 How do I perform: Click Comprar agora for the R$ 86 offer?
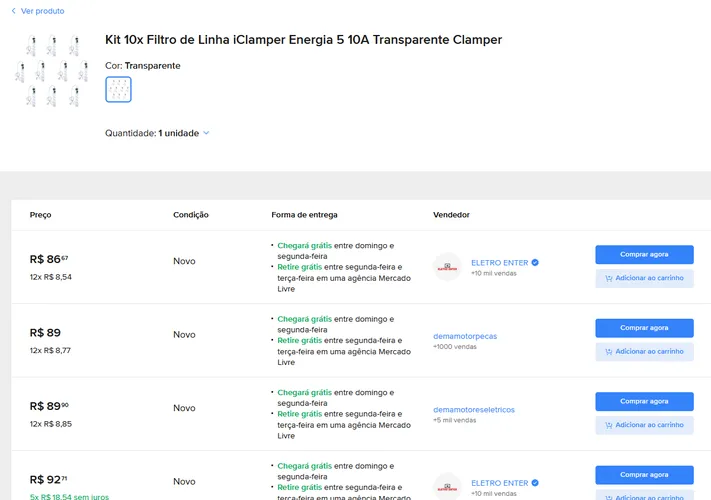pos(644,255)
